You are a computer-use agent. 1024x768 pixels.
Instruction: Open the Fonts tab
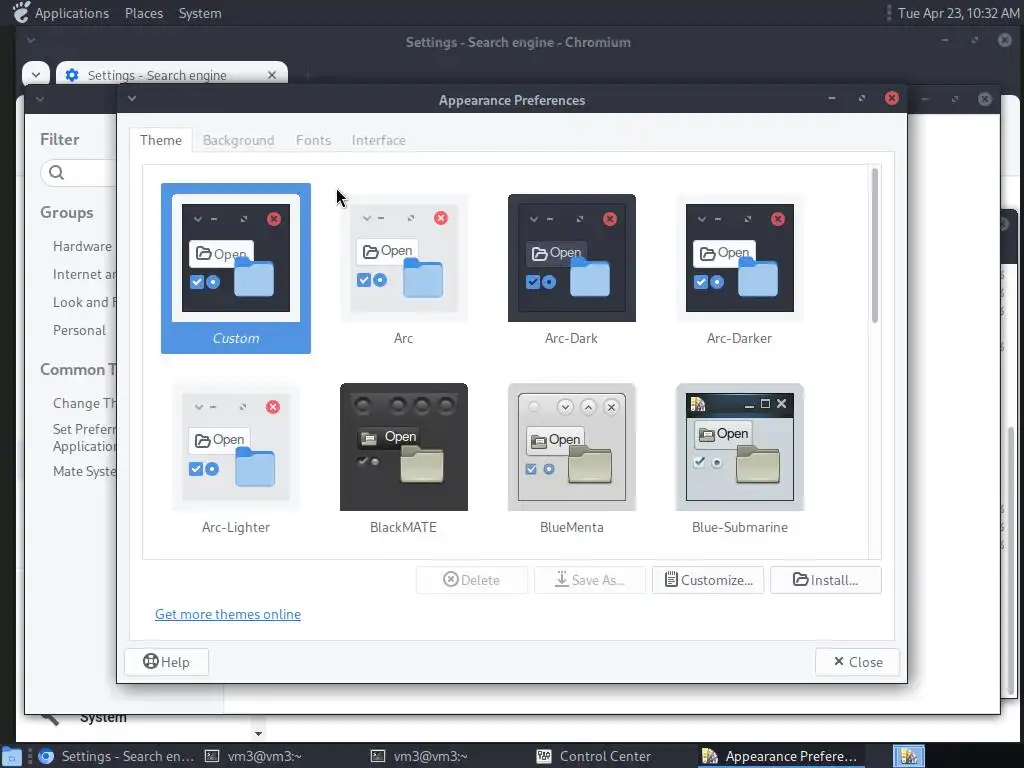(x=313, y=140)
